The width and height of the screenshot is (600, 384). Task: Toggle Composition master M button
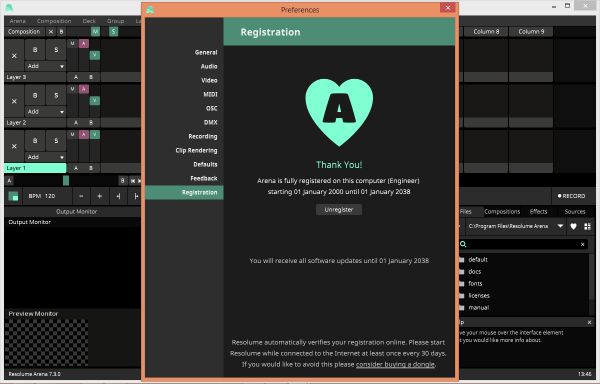pyautogui.click(x=95, y=32)
